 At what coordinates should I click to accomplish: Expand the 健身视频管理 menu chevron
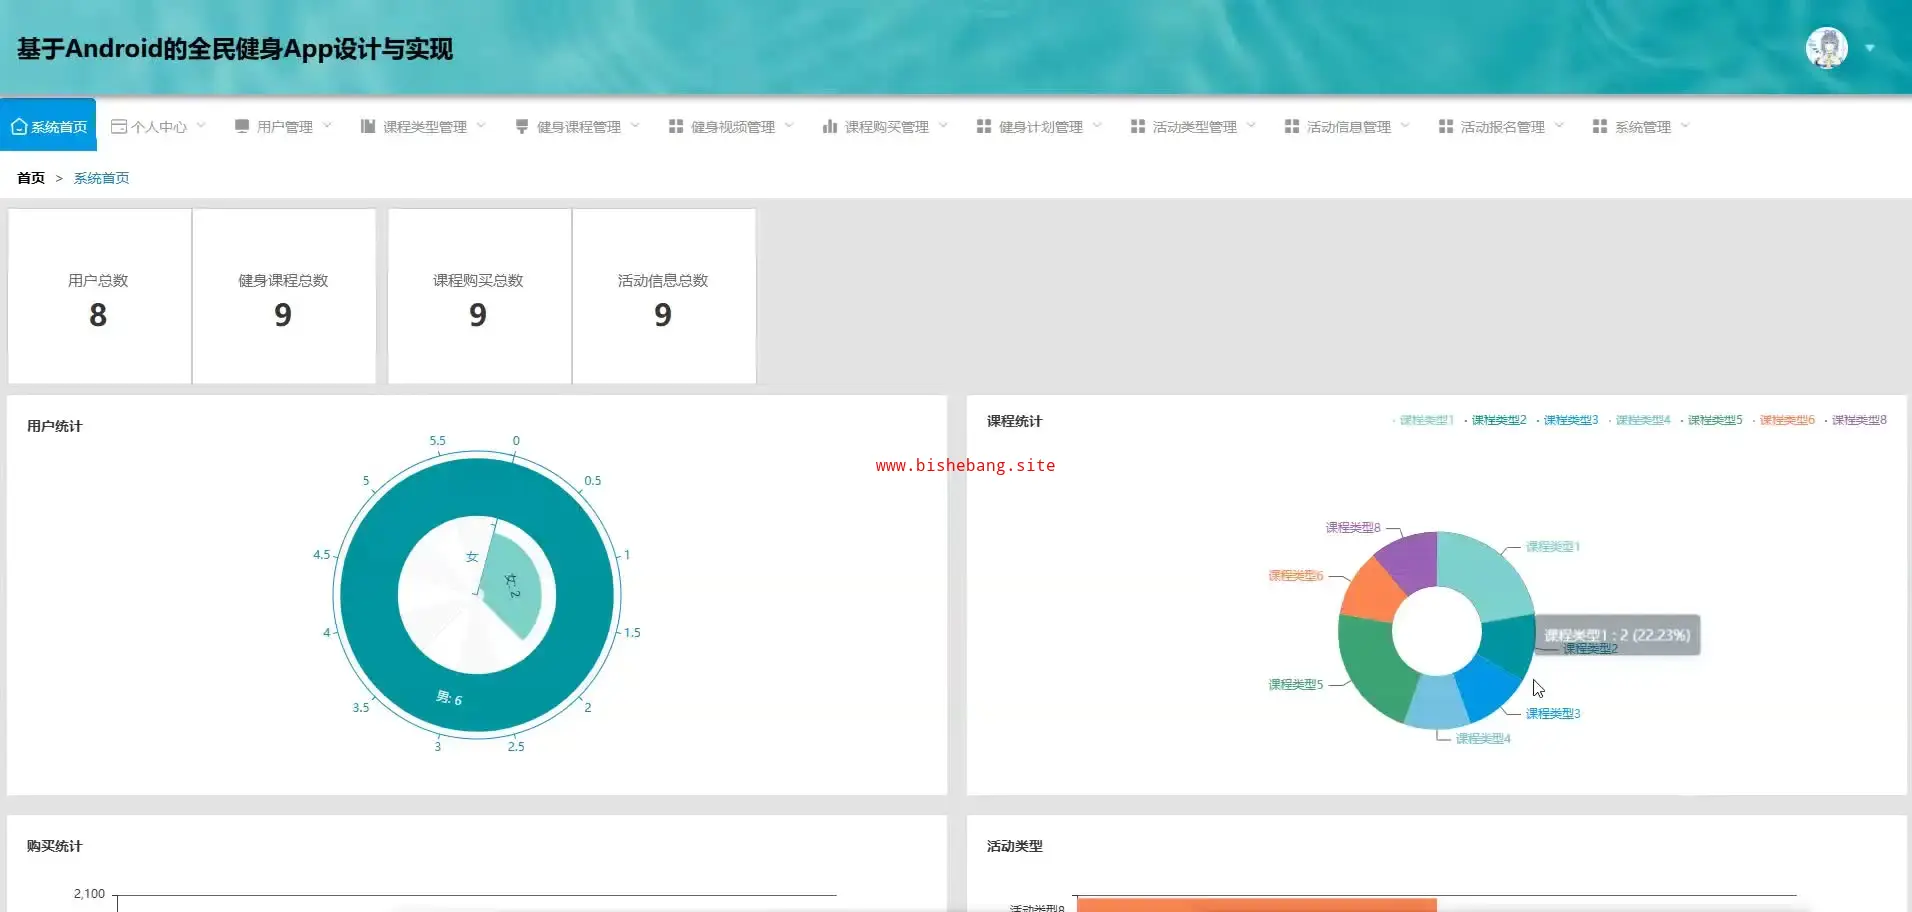click(789, 126)
